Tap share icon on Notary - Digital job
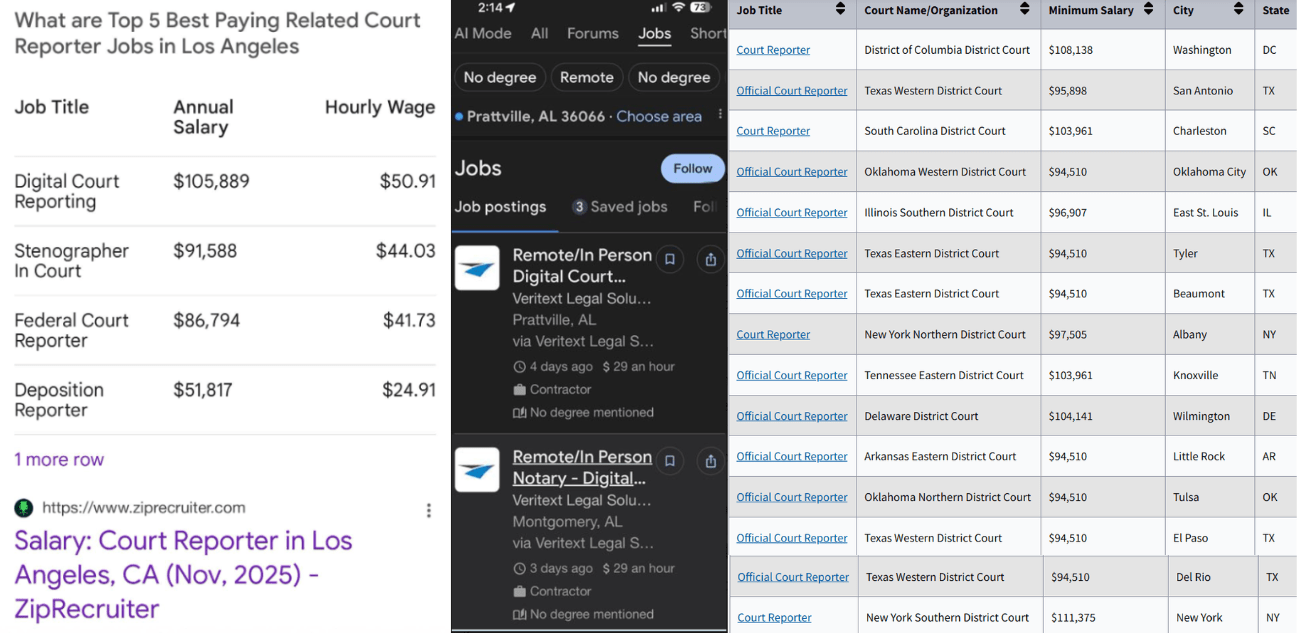 710,461
